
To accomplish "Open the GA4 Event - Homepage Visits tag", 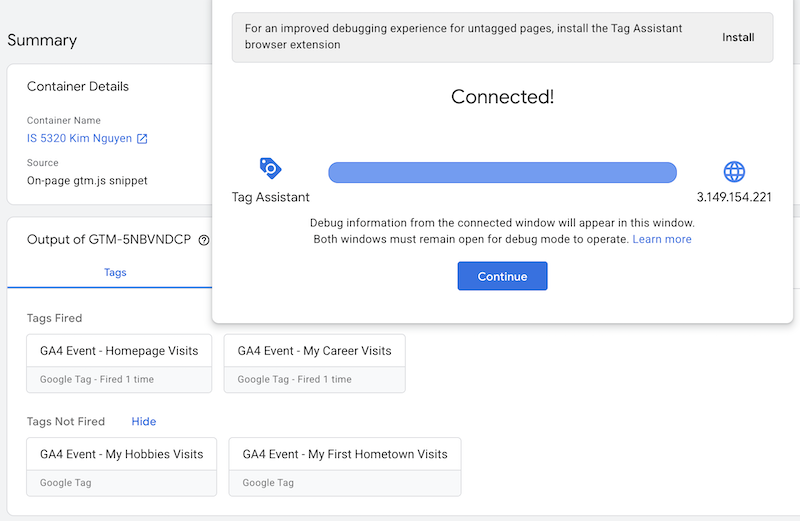I will tap(119, 351).
